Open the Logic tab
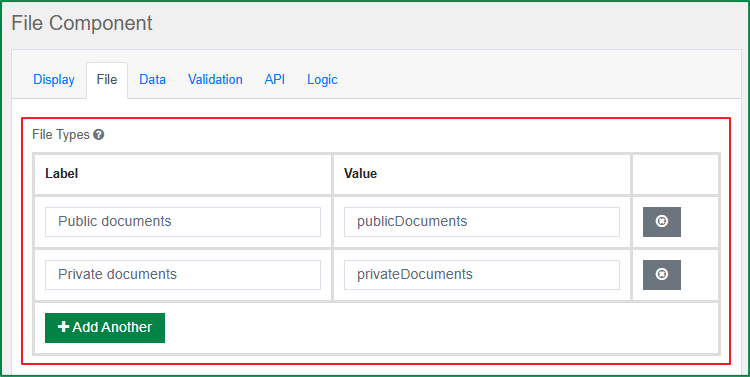The image size is (750, 377). click(322, 79)
